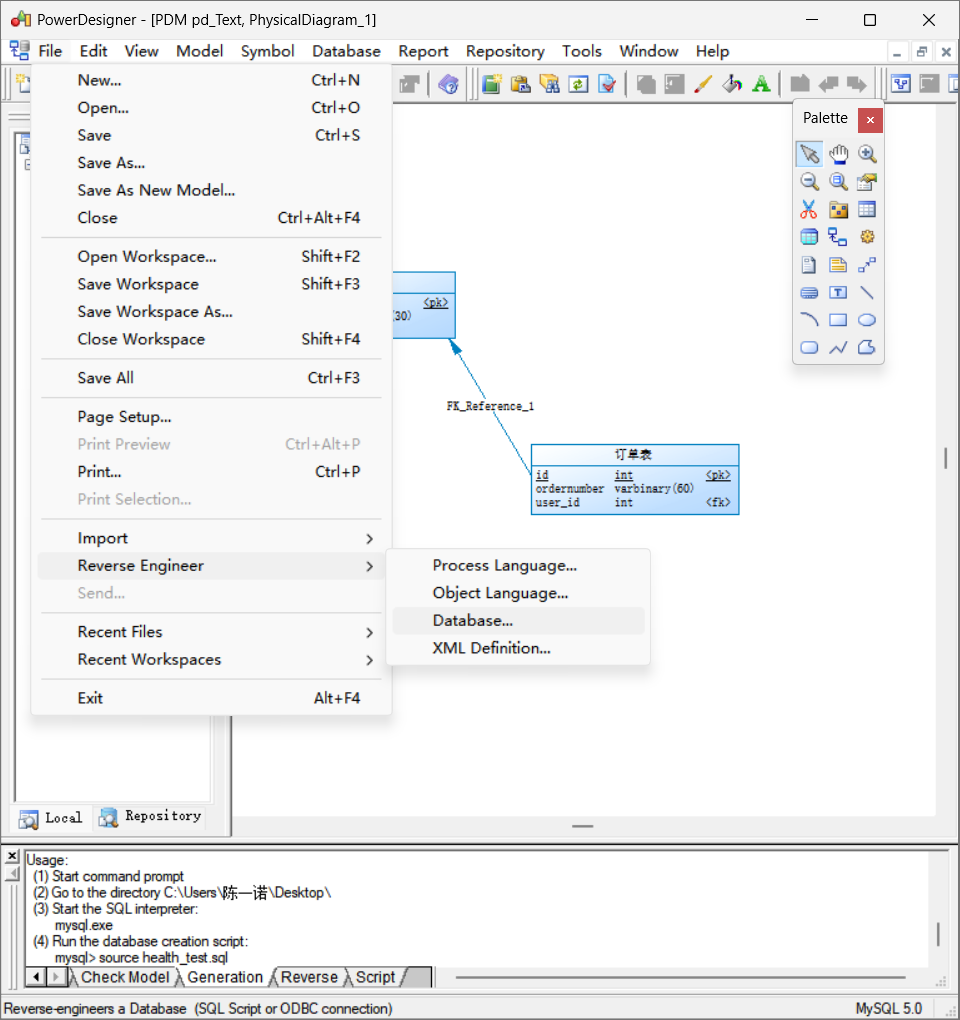
Task: Select the Reference tool in the Palette
Action: [838, 237]
